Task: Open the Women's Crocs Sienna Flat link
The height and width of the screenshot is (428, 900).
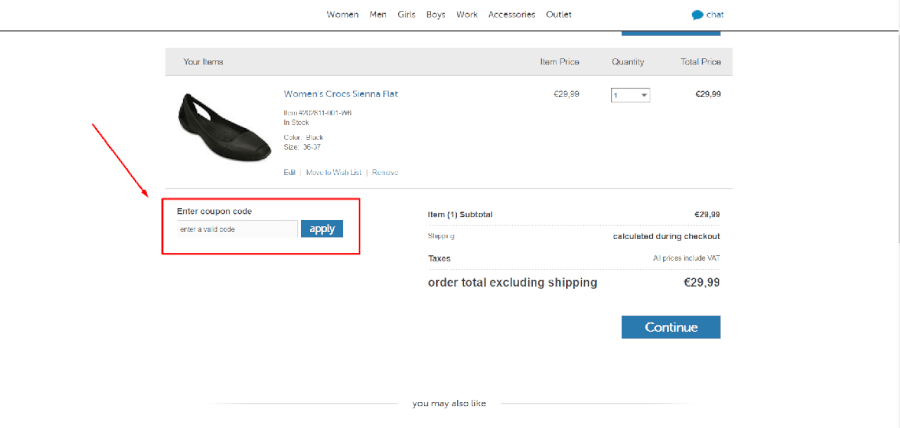Action: click(x=341, y=94)
